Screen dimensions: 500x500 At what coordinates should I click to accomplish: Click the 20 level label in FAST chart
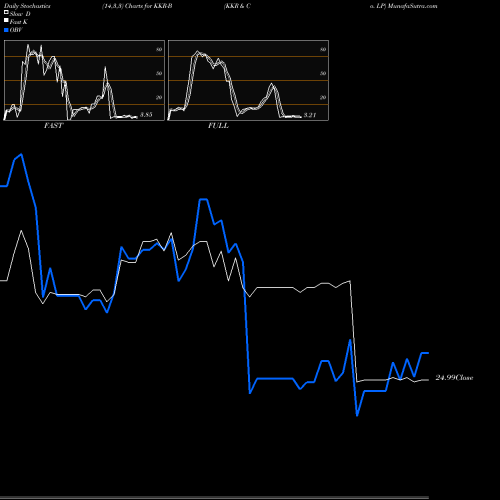tap(159, 98)
